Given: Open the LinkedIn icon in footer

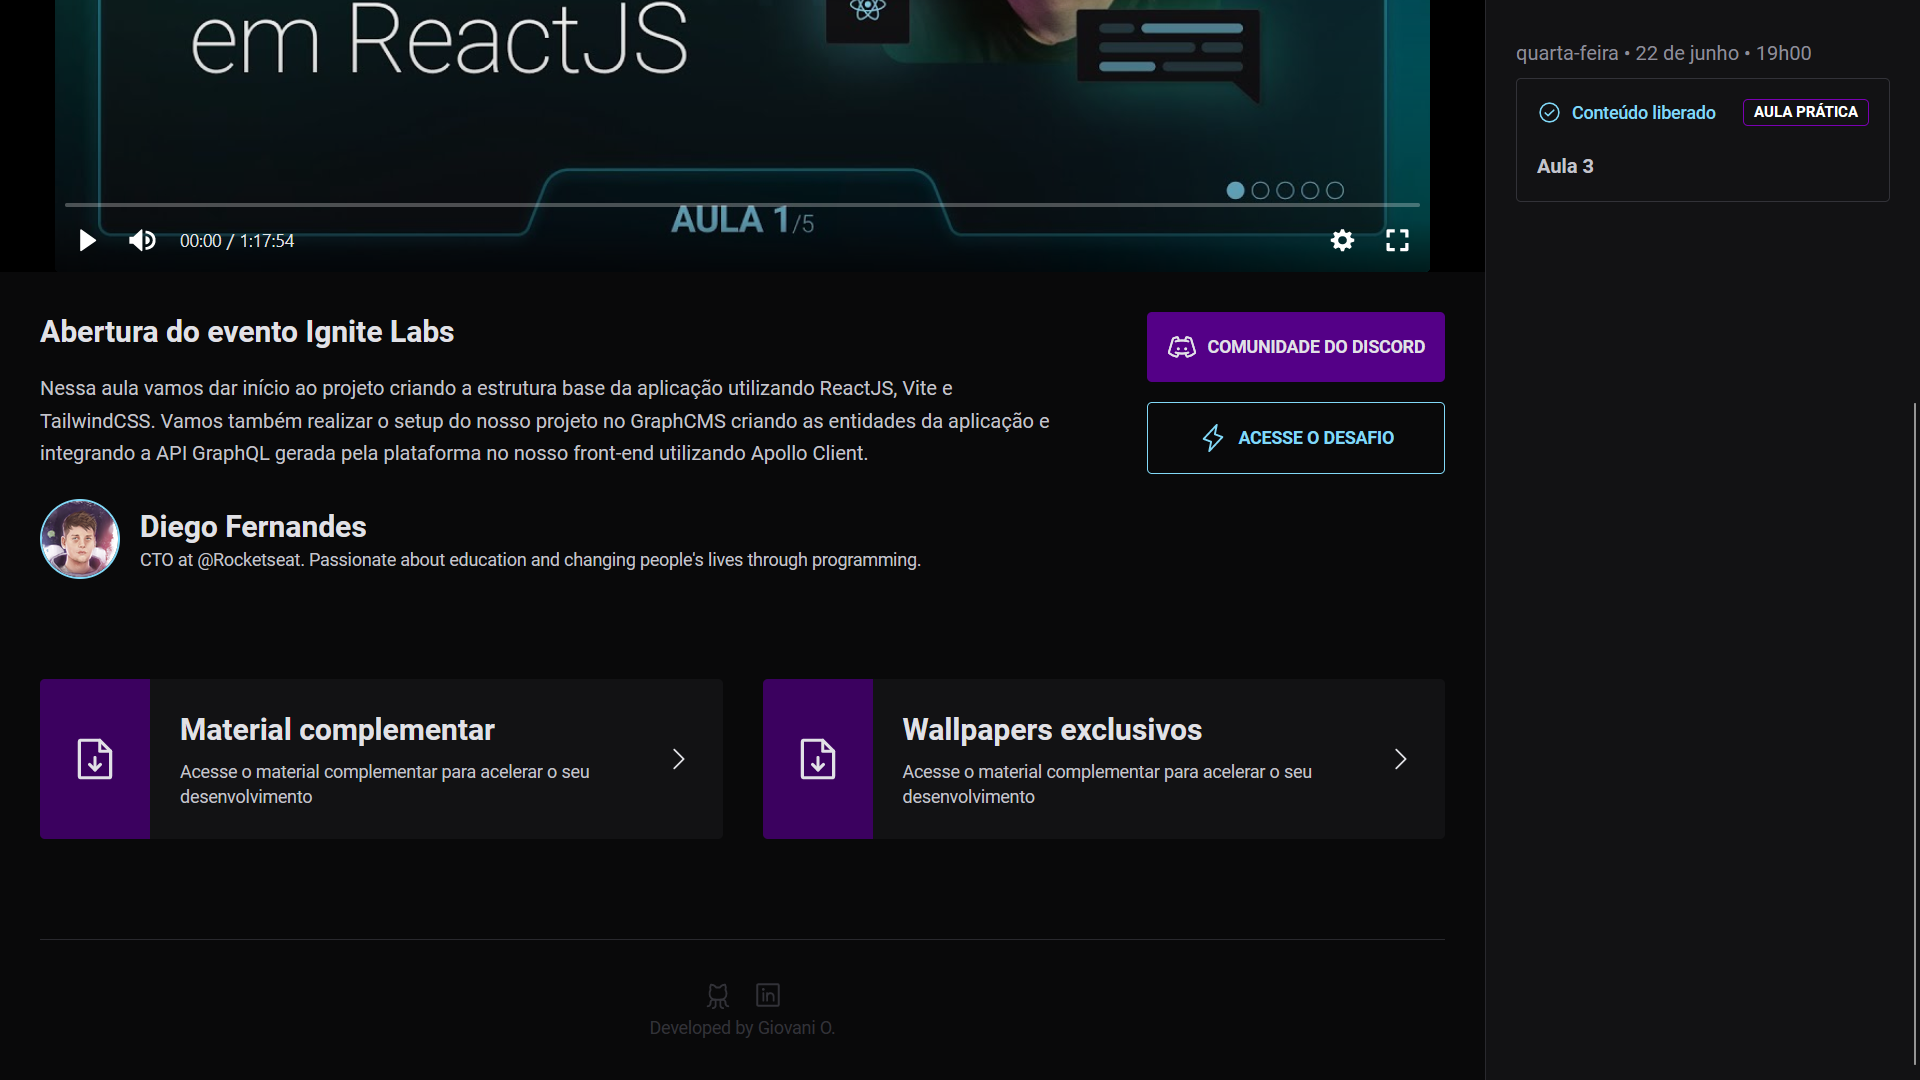Looking at the screenshot, I should tap(767, 995).
